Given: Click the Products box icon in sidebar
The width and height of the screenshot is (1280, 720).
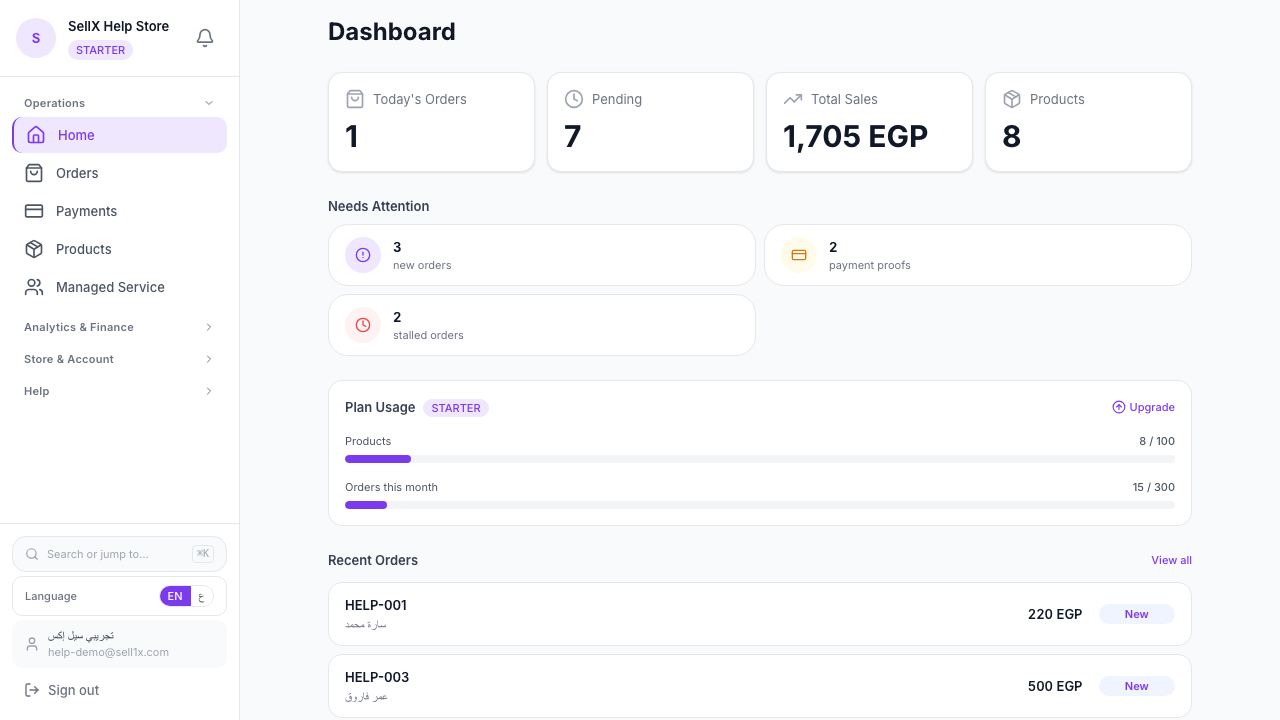Looking at the screenshot, I should [x=34, y=249].
